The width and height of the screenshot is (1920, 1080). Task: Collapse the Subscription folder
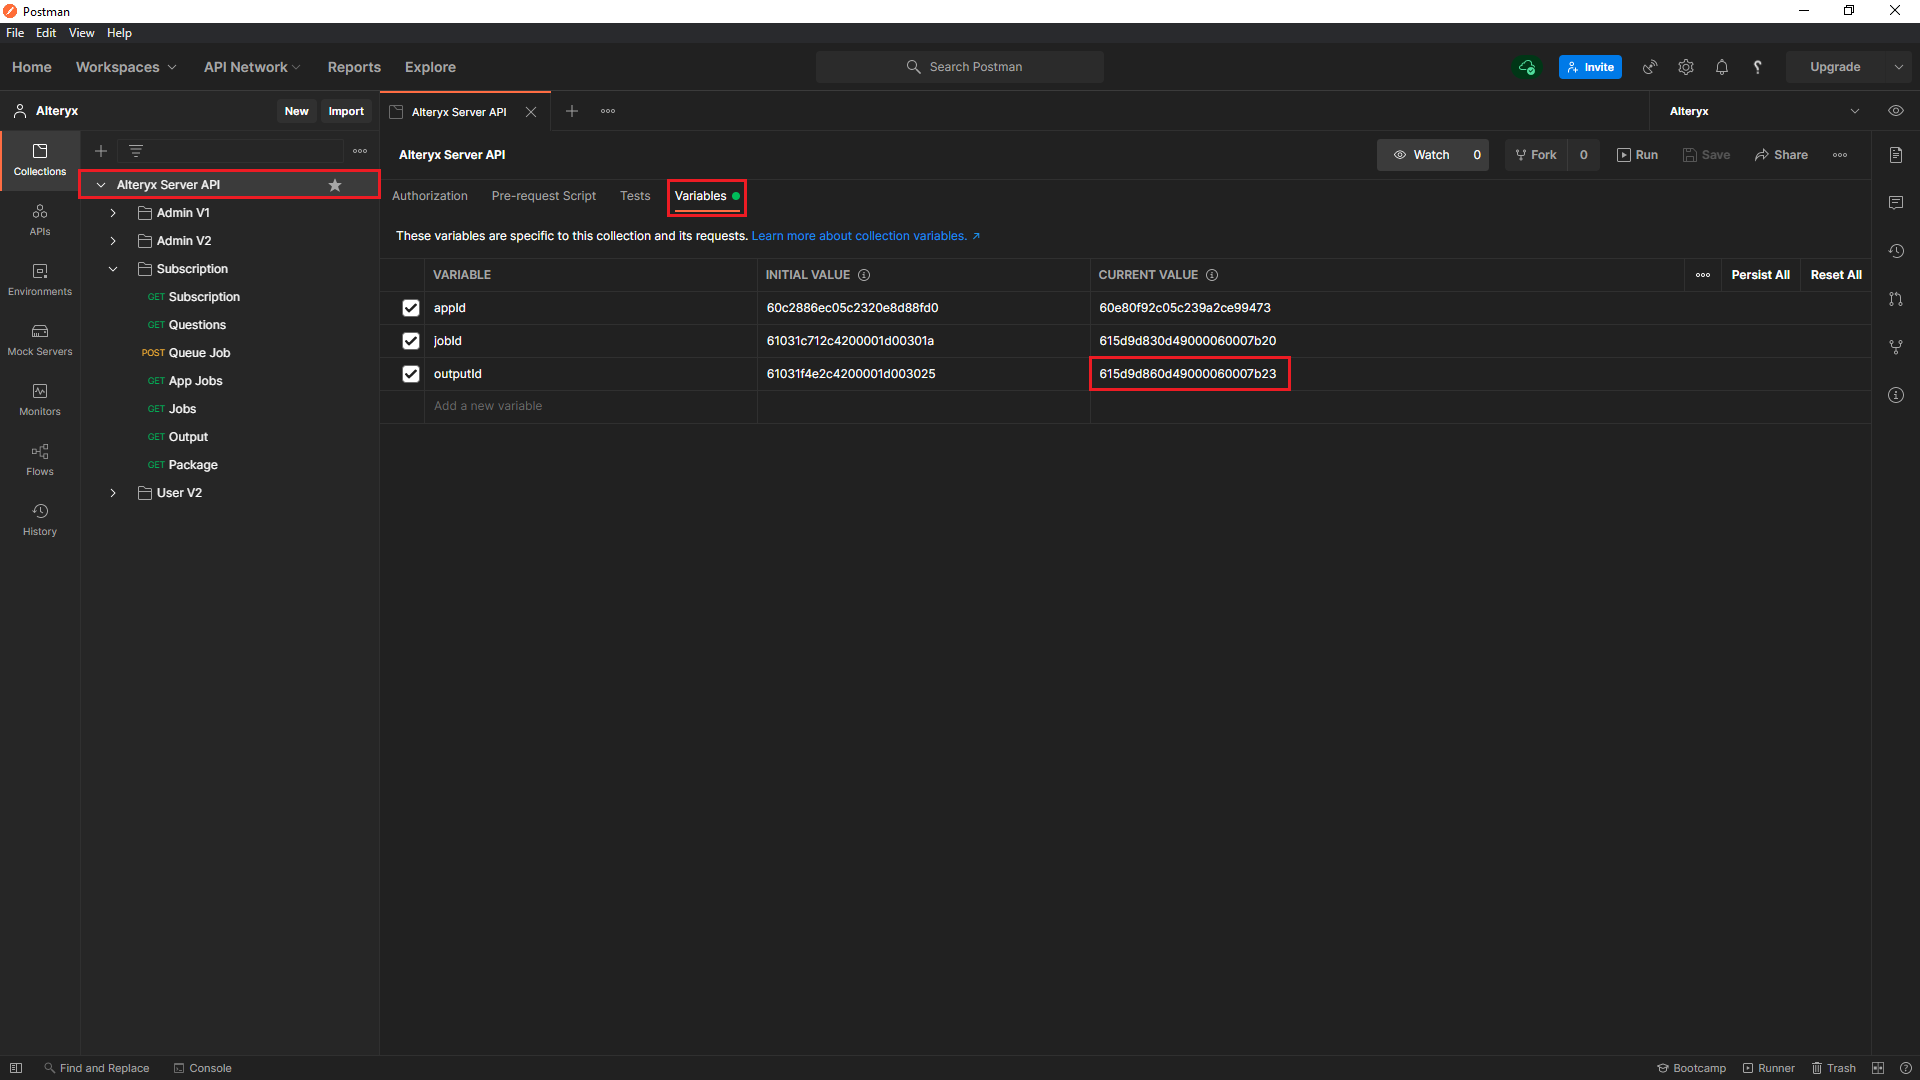tap(112, 268)
